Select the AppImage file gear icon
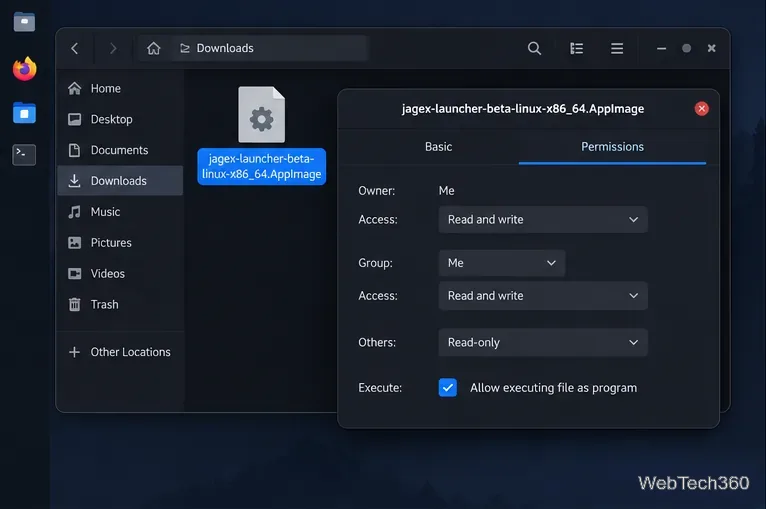The height and width of the screenshot is (509, 766). point(261,115)
